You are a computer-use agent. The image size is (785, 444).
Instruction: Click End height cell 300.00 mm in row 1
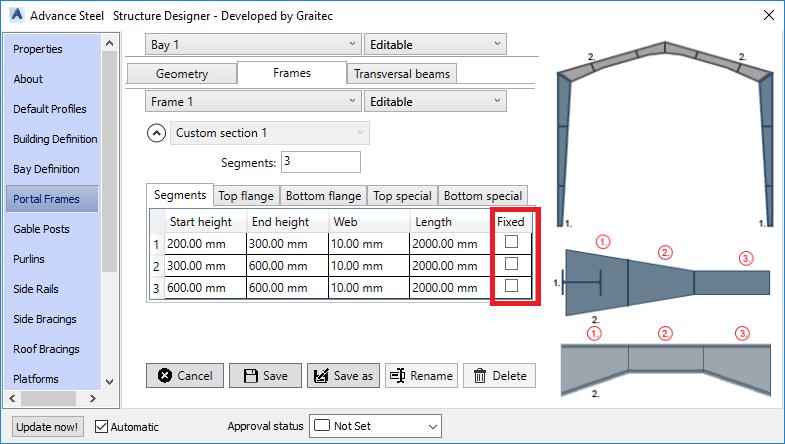287,244
